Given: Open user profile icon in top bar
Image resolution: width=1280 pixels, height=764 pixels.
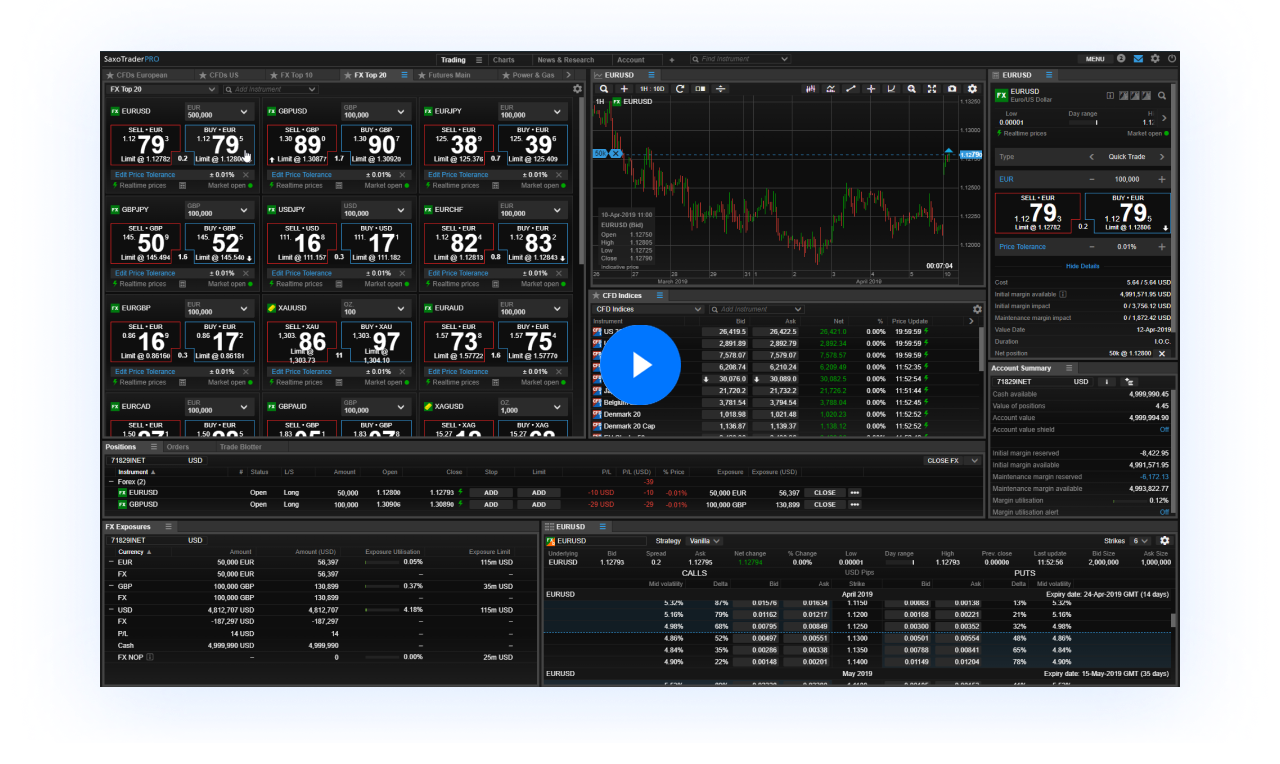Looking at the screenshot, I should click(x=1121, y=59).
